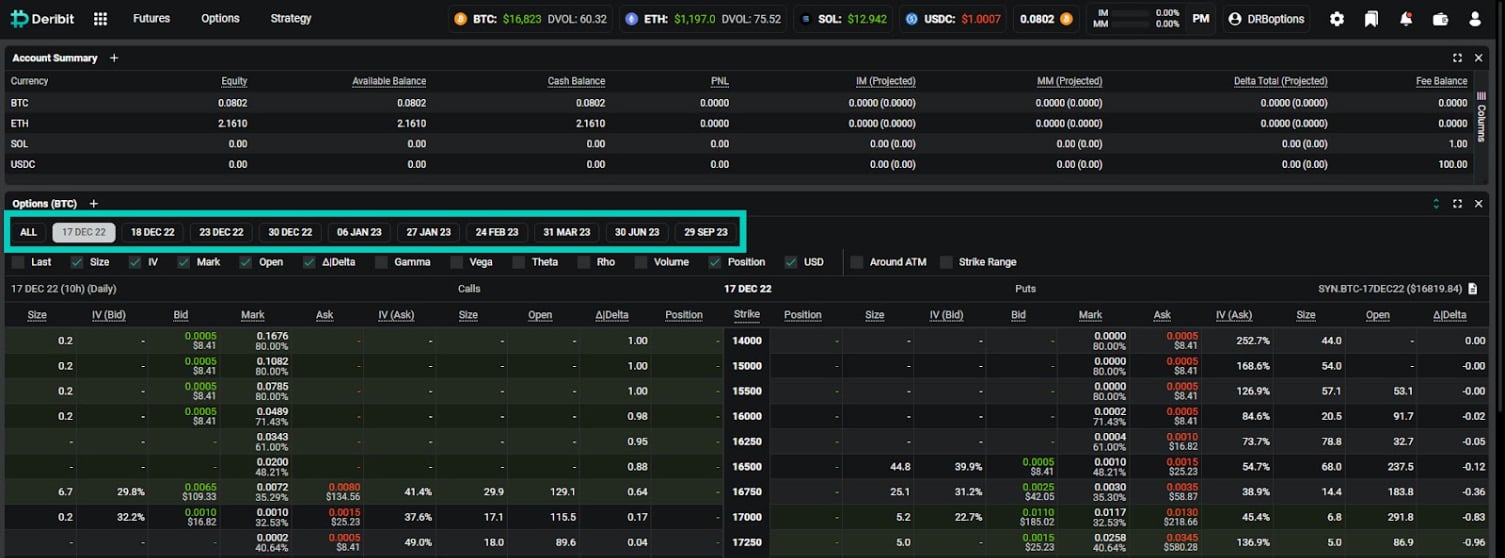Add a tab next to Account Summary
1505x558 pixels.
(x=114, y=58)
